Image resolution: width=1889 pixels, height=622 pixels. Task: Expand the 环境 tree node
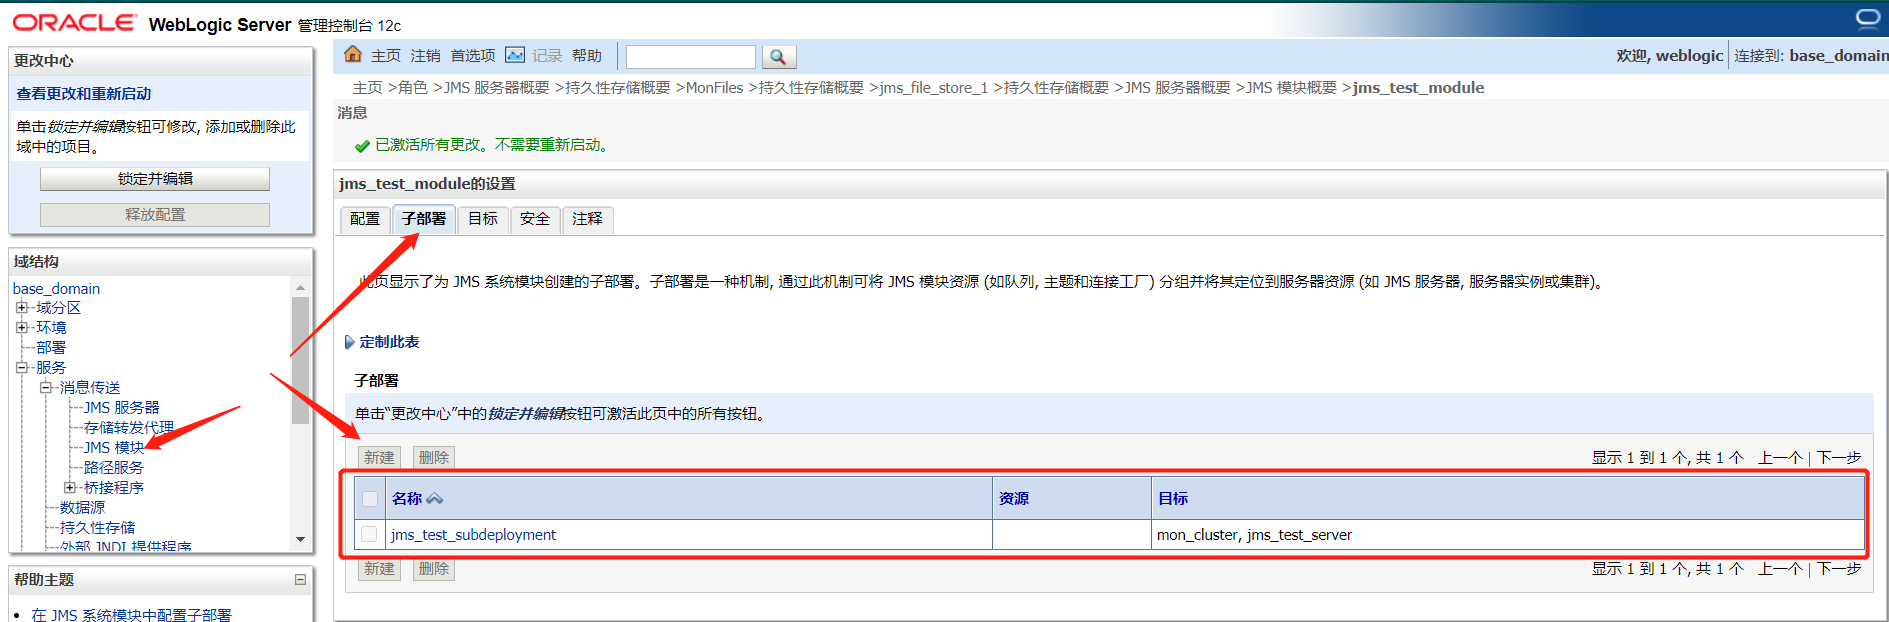click(22, 328)
